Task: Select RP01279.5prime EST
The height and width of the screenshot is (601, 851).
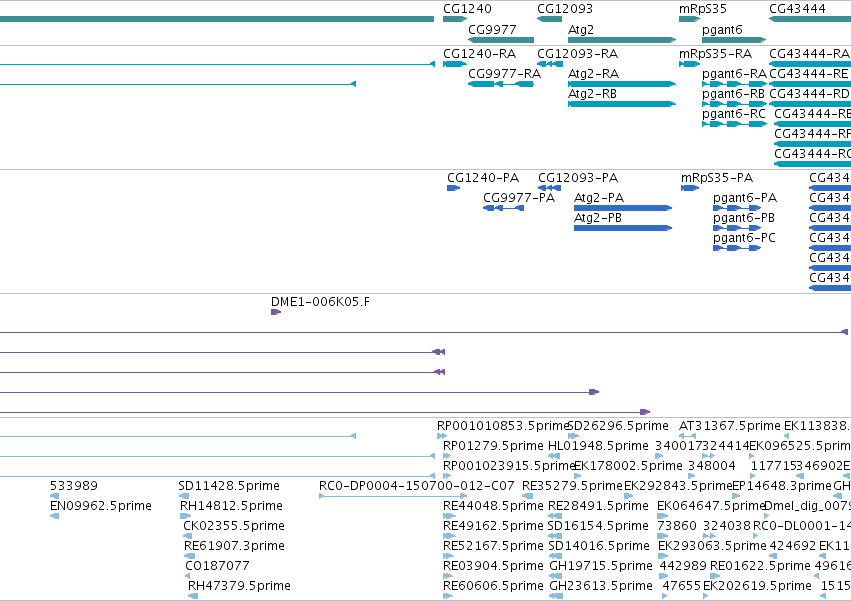Action: (x=447, y=456)
